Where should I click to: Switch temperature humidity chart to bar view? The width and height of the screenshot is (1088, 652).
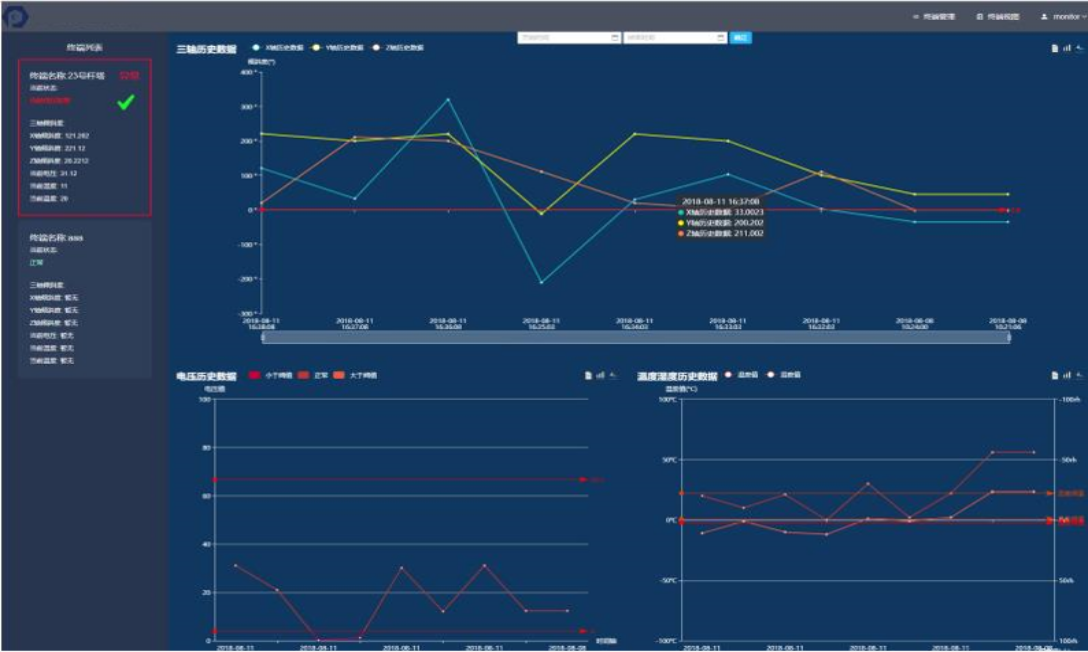pyautogui.click(x=1066, y=376)
